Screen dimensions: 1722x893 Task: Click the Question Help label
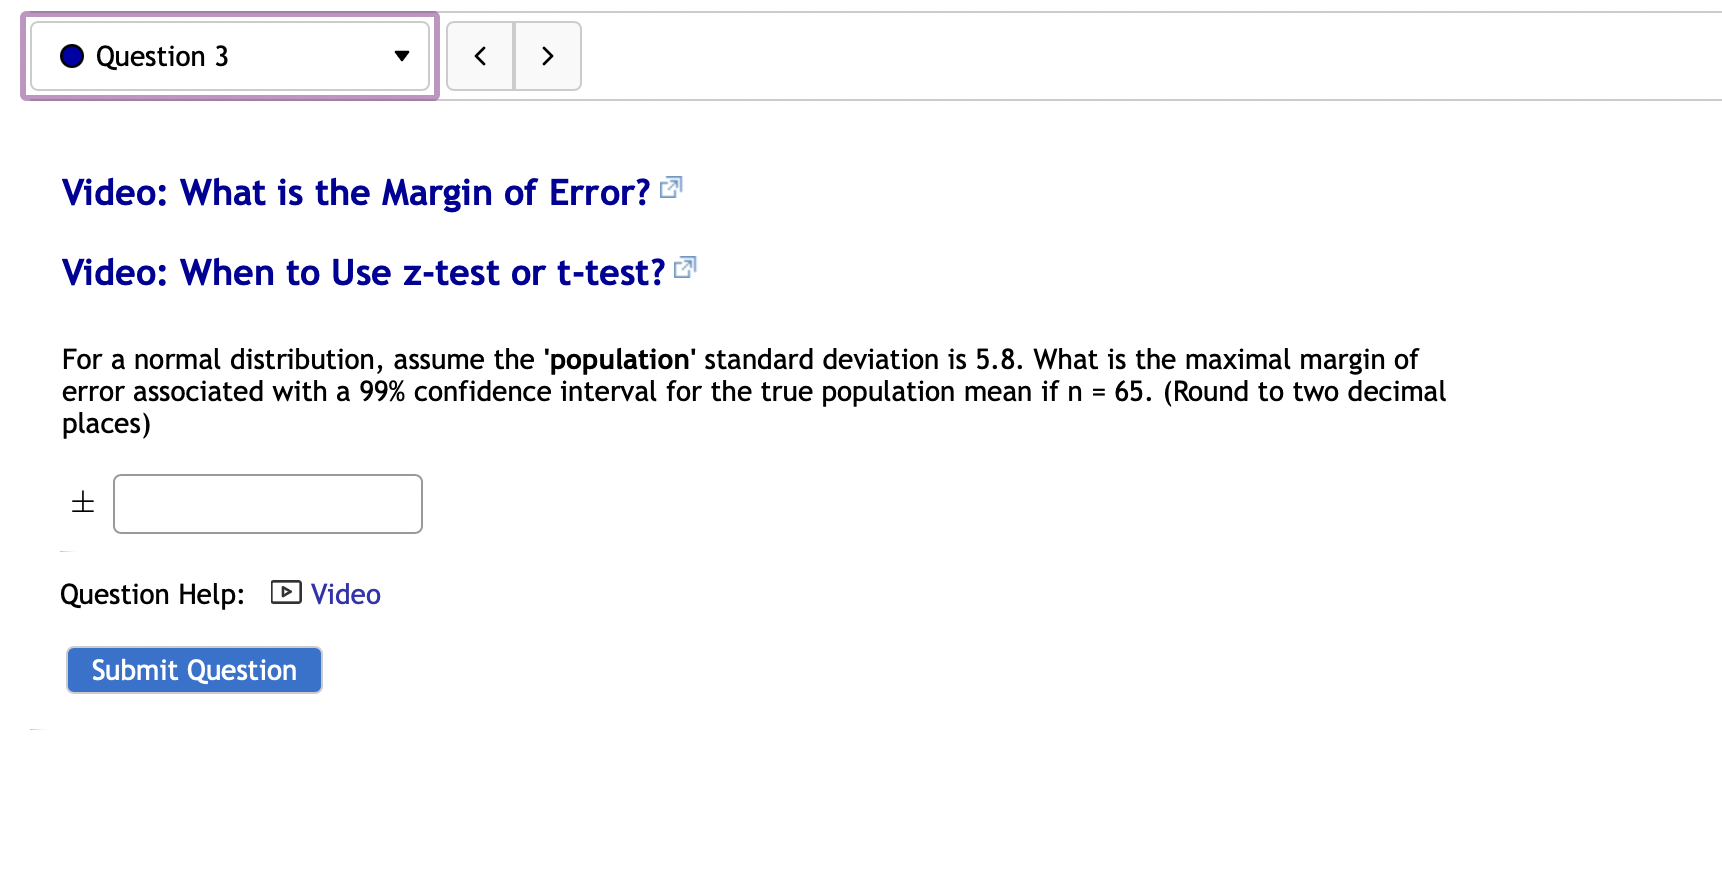(x=151, y=593)
